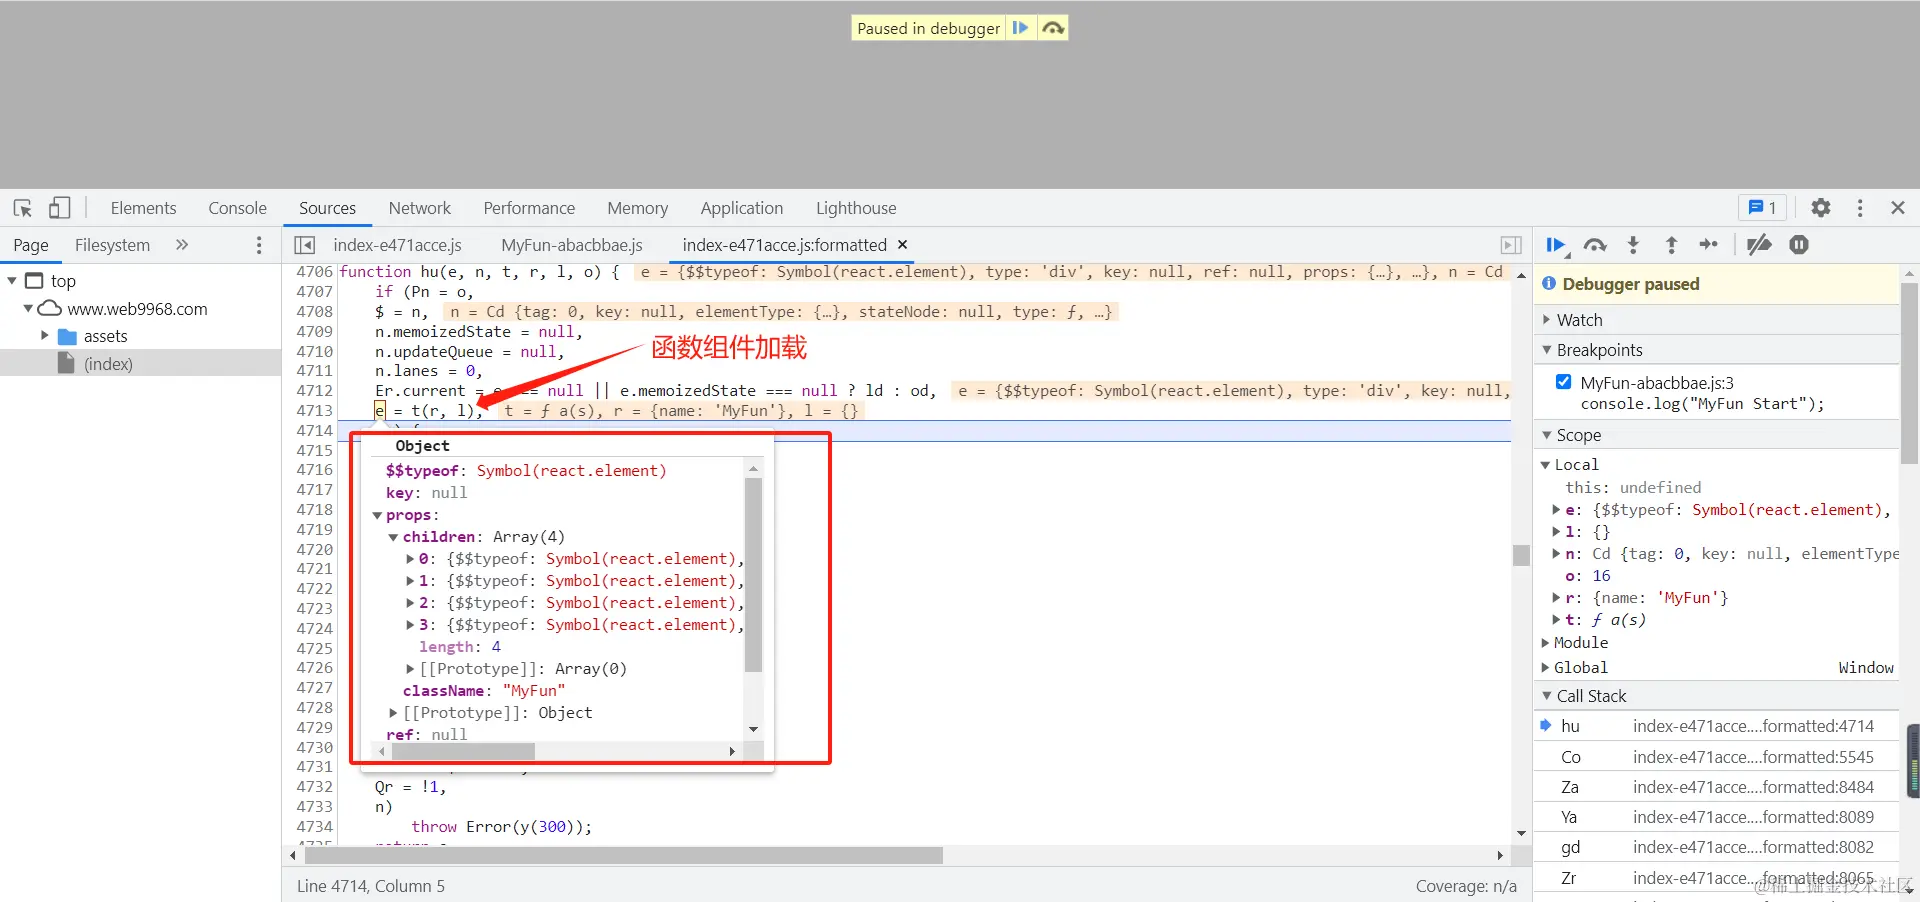Hide the navigator sidebar
The image size is (1920, 902).
pyautogui.click(x=305, y=245)
